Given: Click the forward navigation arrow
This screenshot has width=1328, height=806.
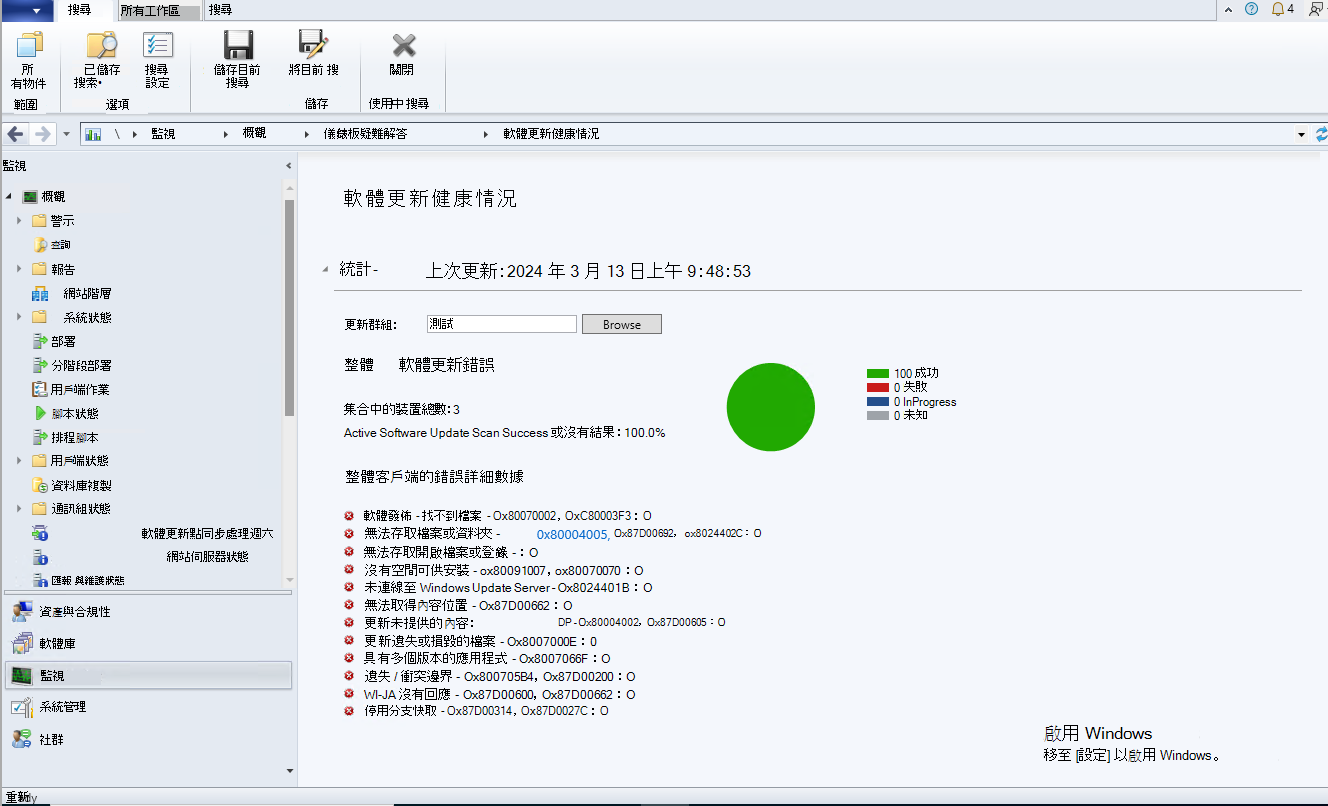Looking at the screenshot, I should (42, 134).
